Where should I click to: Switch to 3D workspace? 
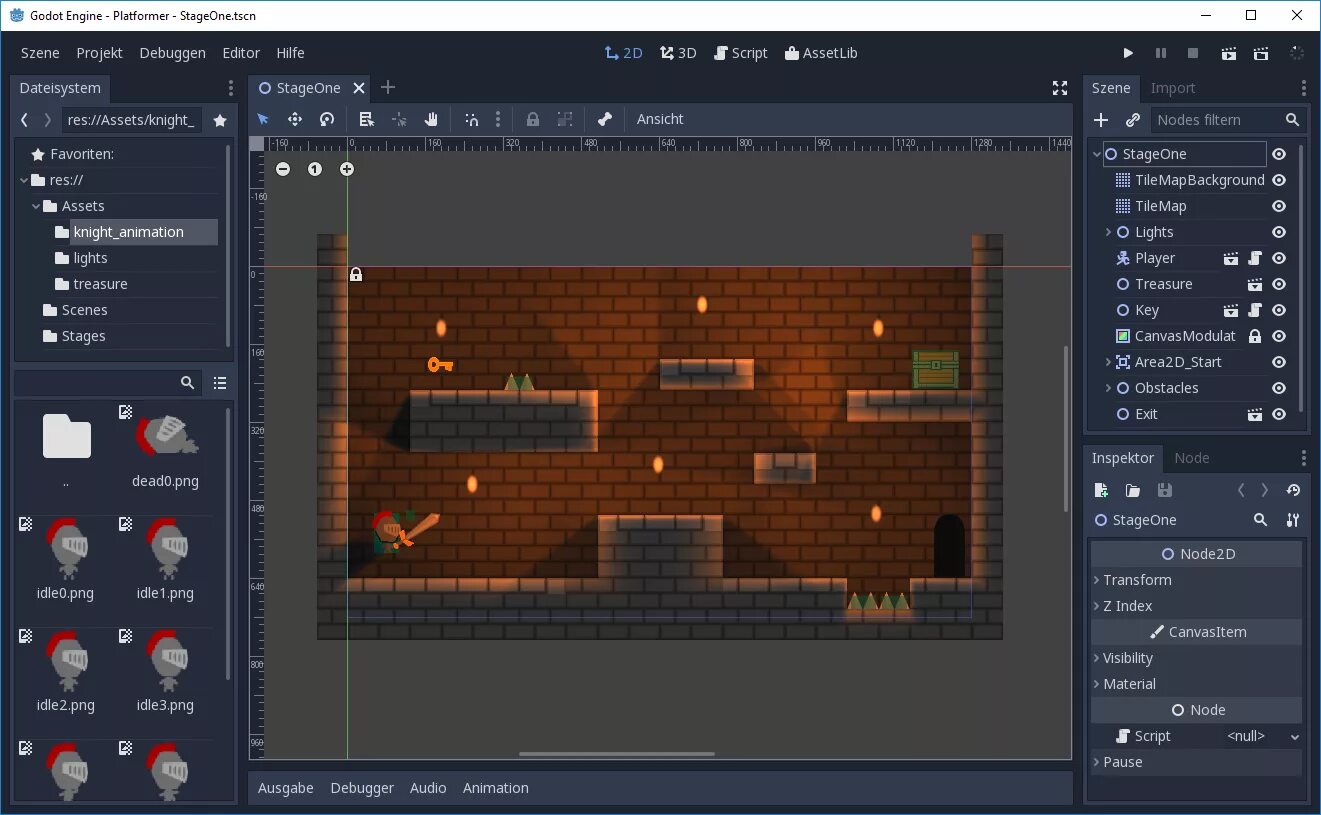click(678, 53)
